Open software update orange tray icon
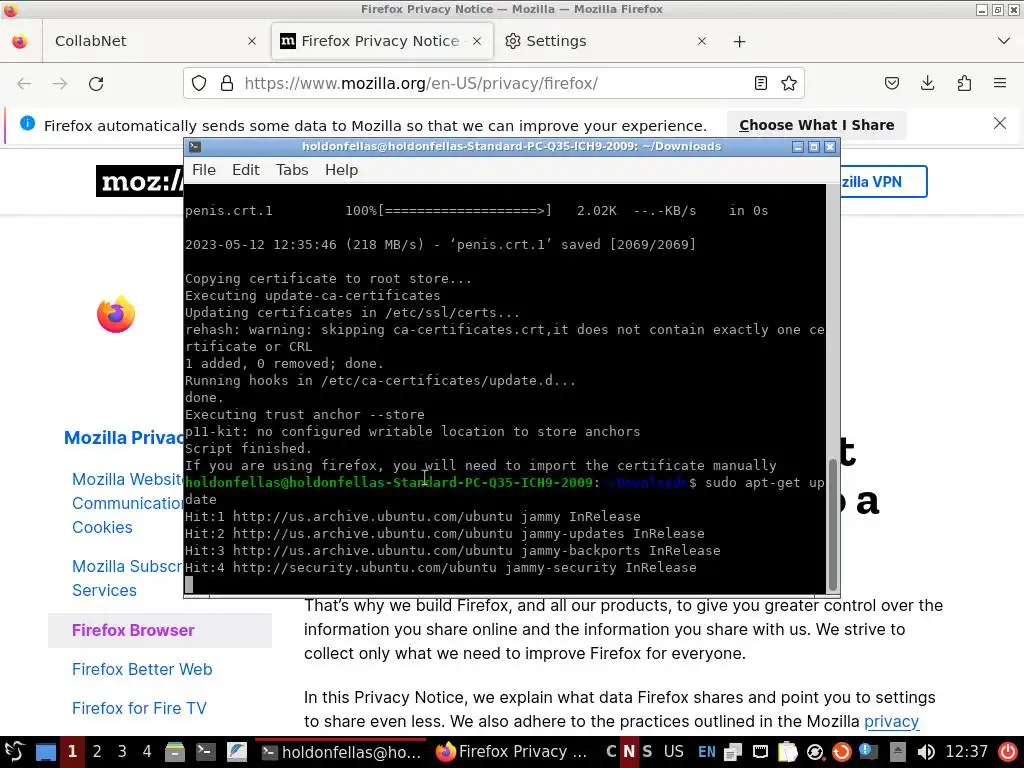The image size is (1024, 768). (842, 752)
